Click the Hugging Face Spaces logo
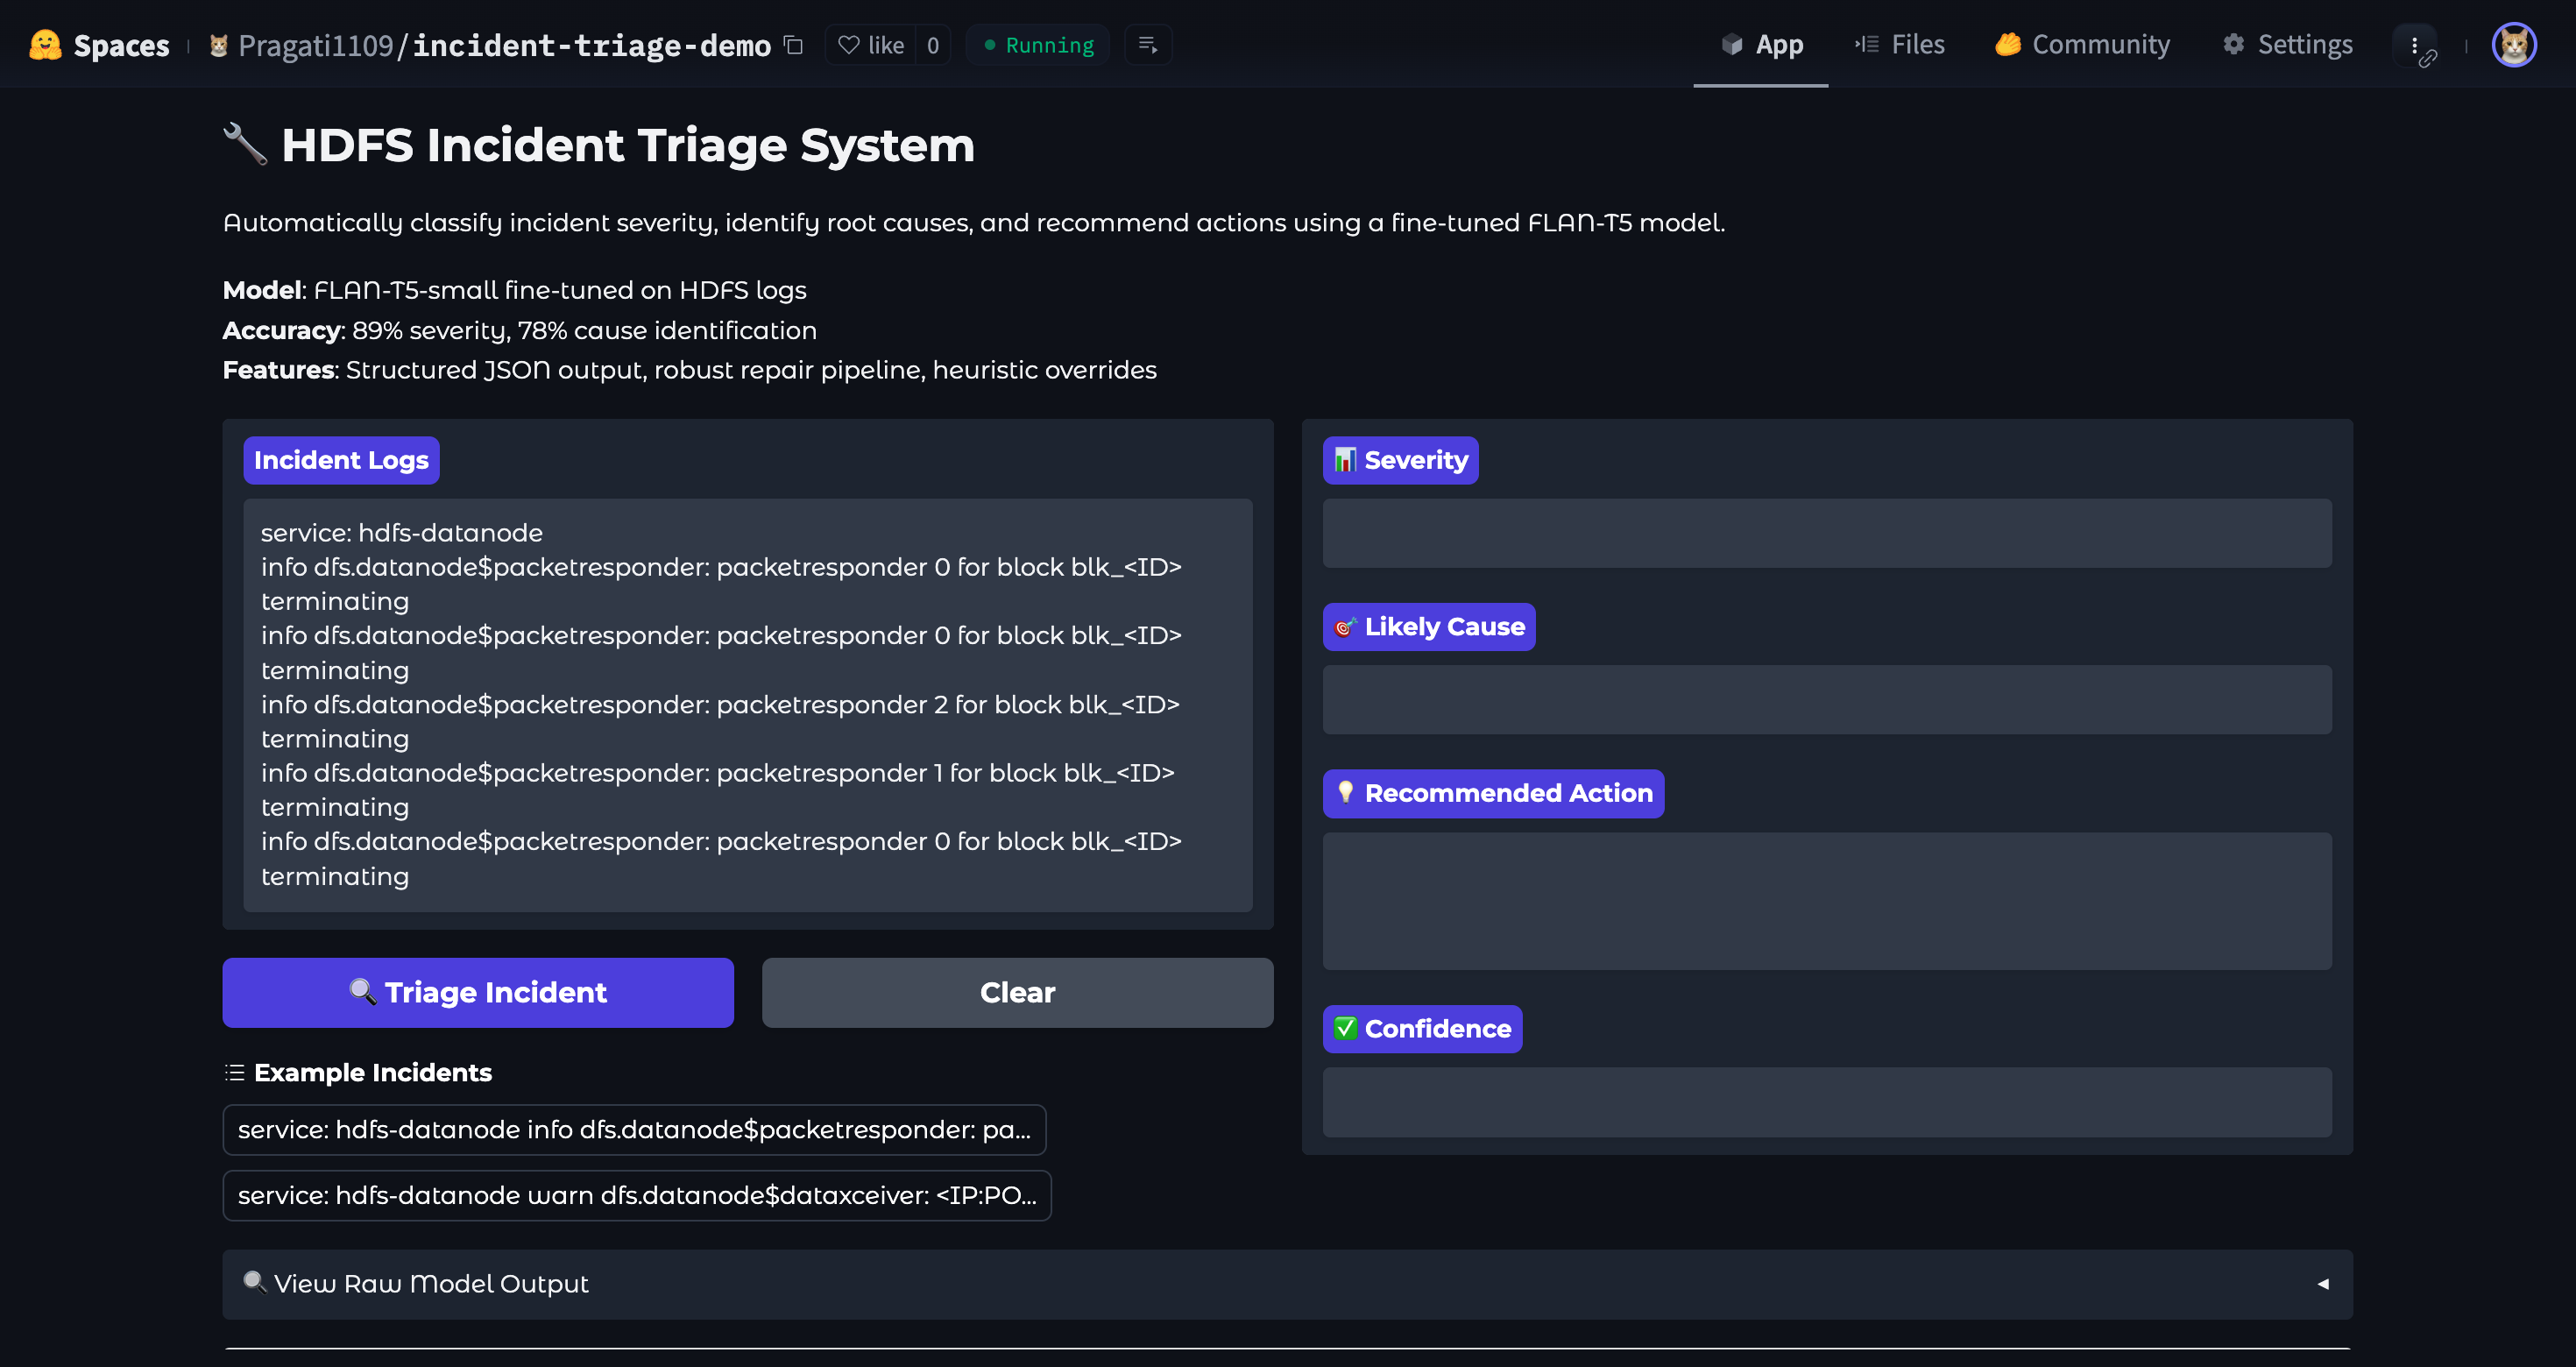 pyautogui.click(x=45, y=45)
